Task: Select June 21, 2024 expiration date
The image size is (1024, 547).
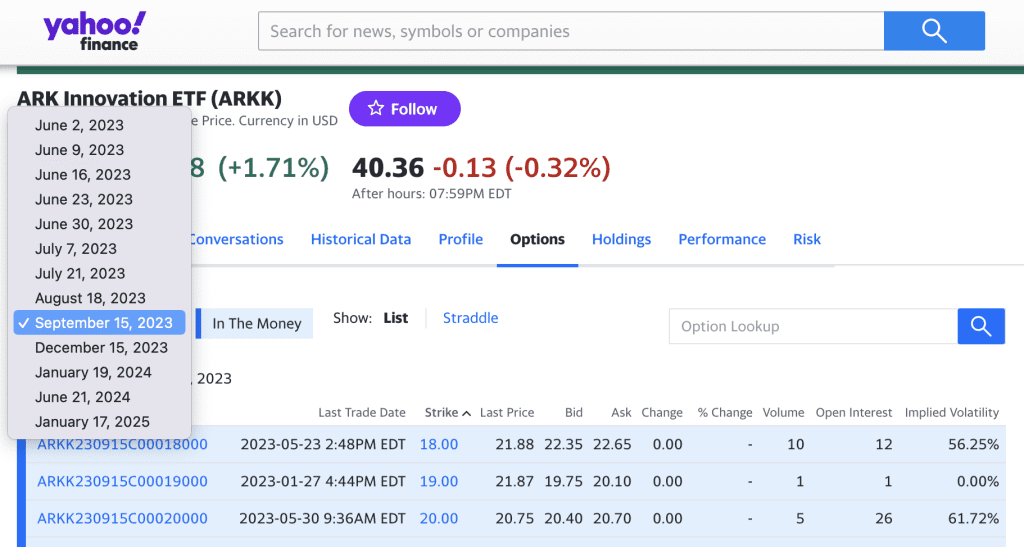Action: [x=99, y=397]
